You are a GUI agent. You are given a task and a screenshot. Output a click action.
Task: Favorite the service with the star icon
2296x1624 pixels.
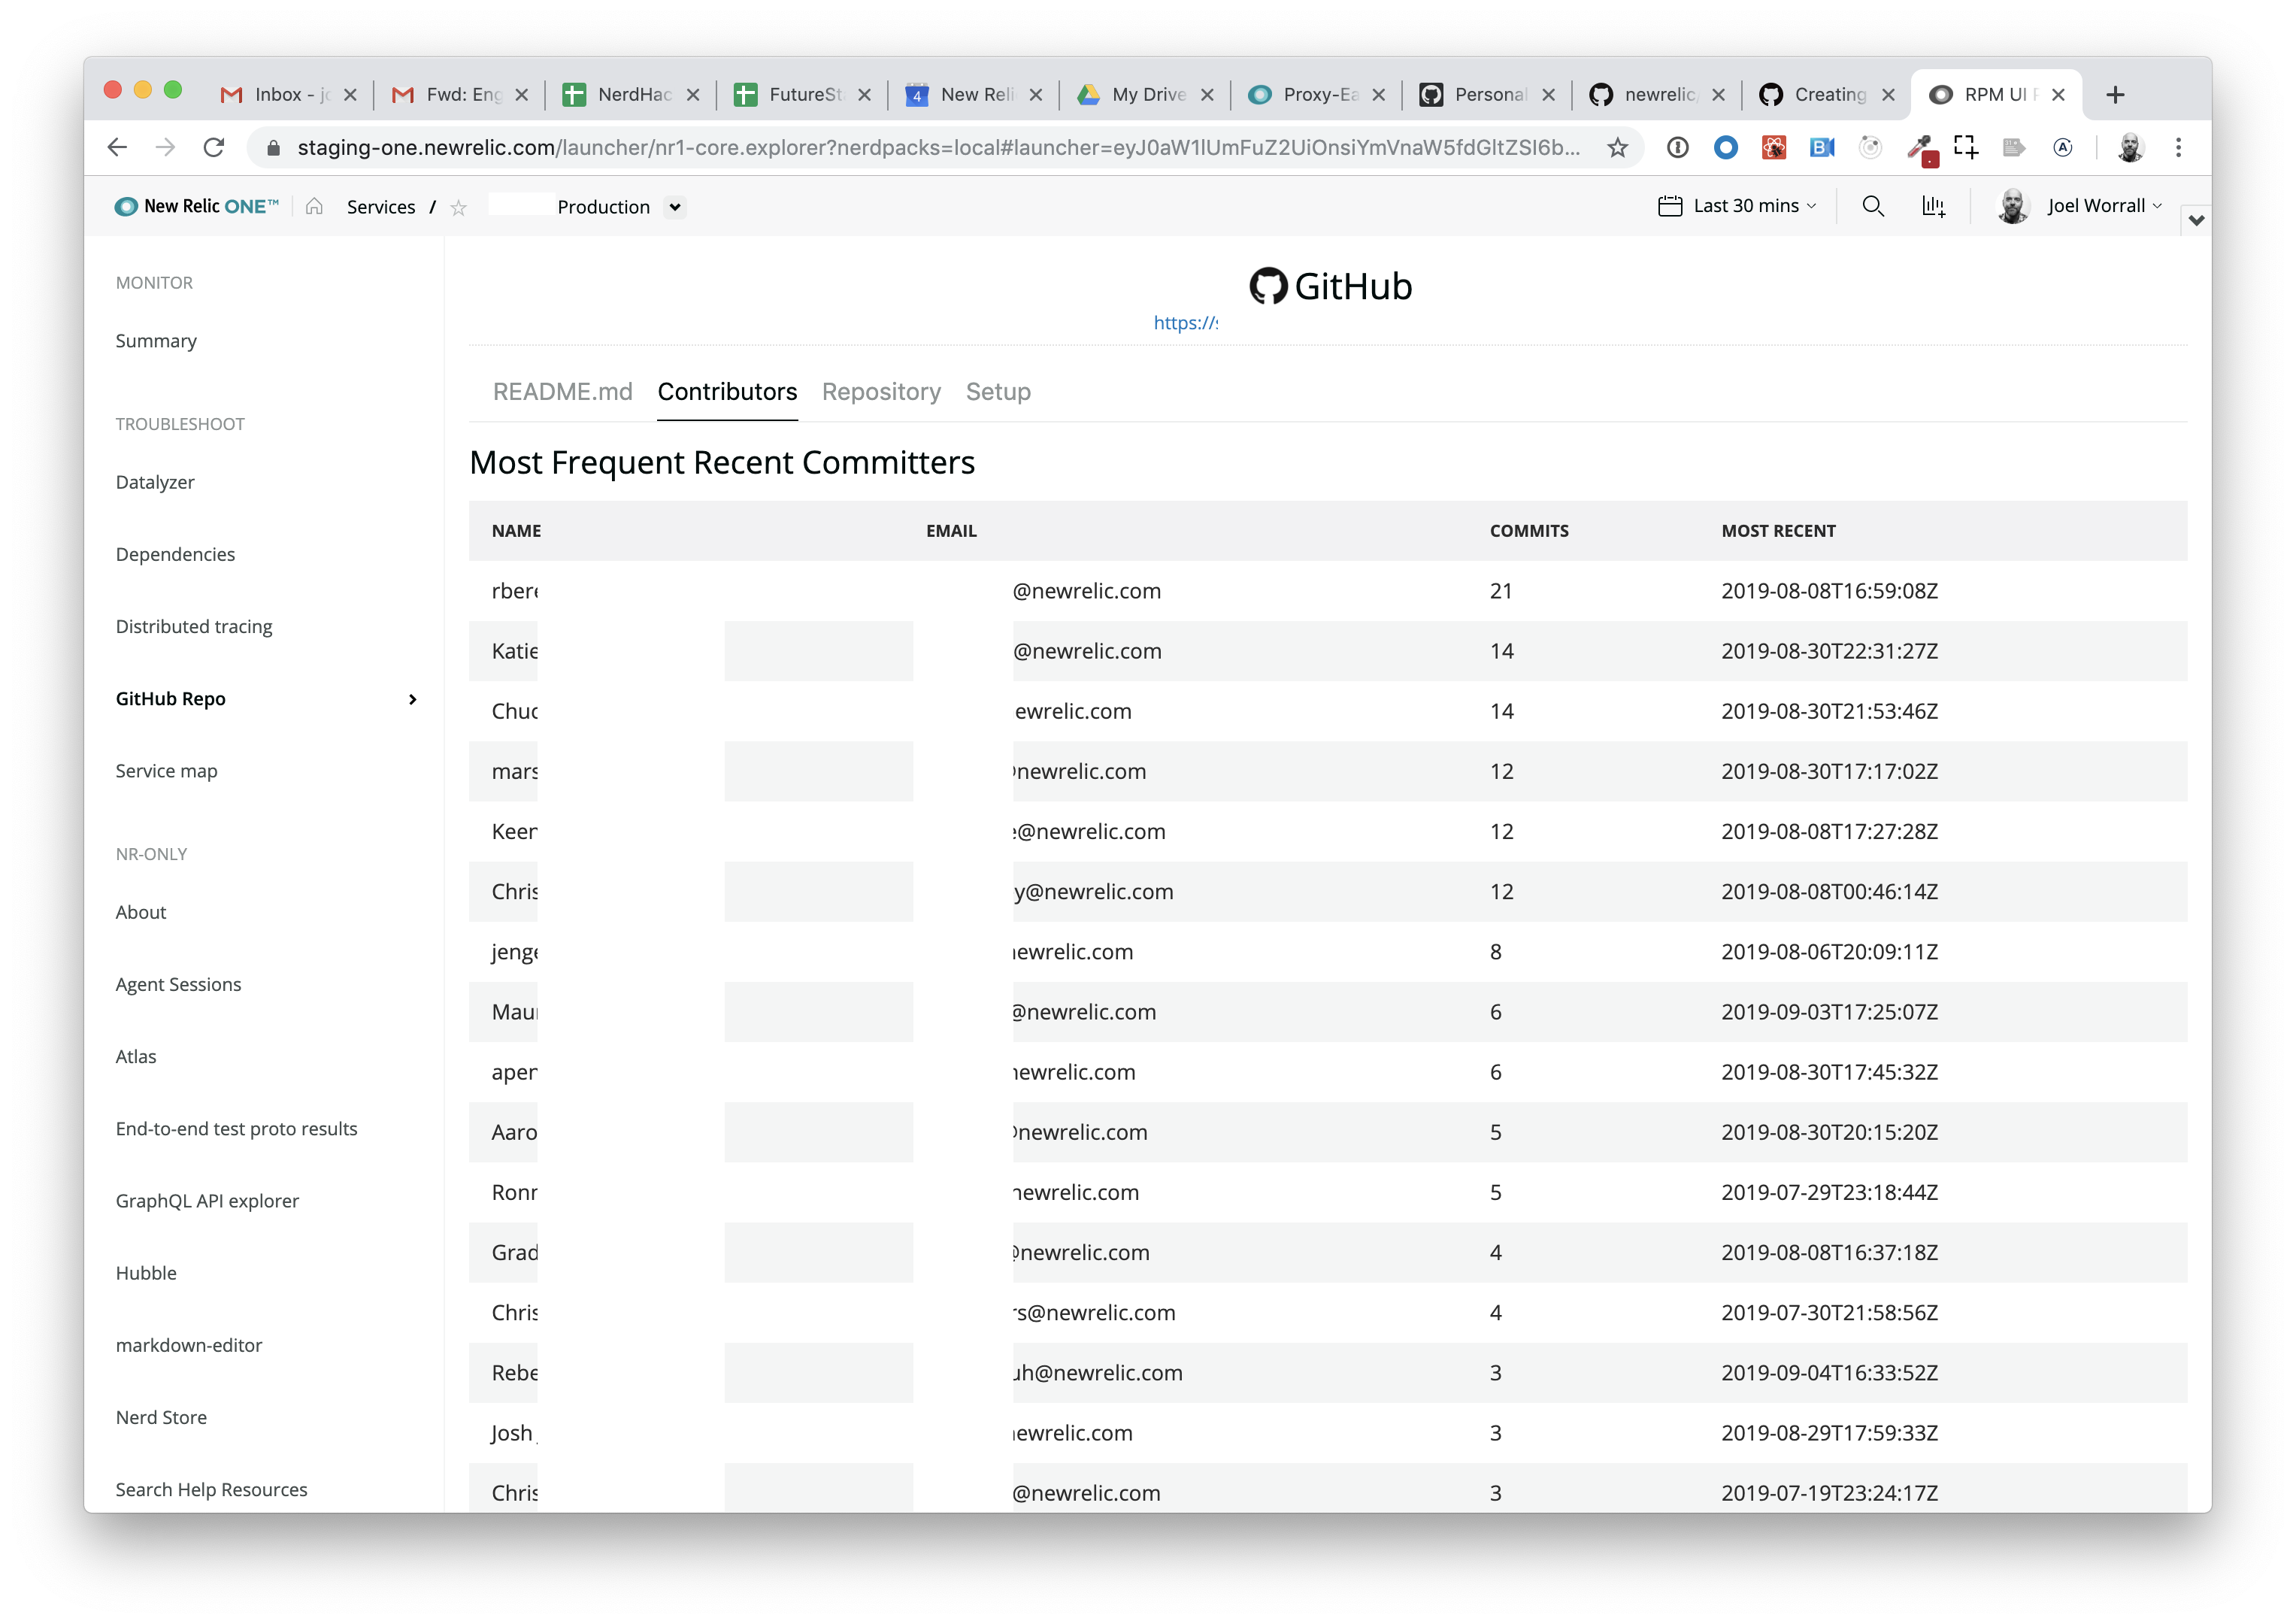[x=458, y=207]
